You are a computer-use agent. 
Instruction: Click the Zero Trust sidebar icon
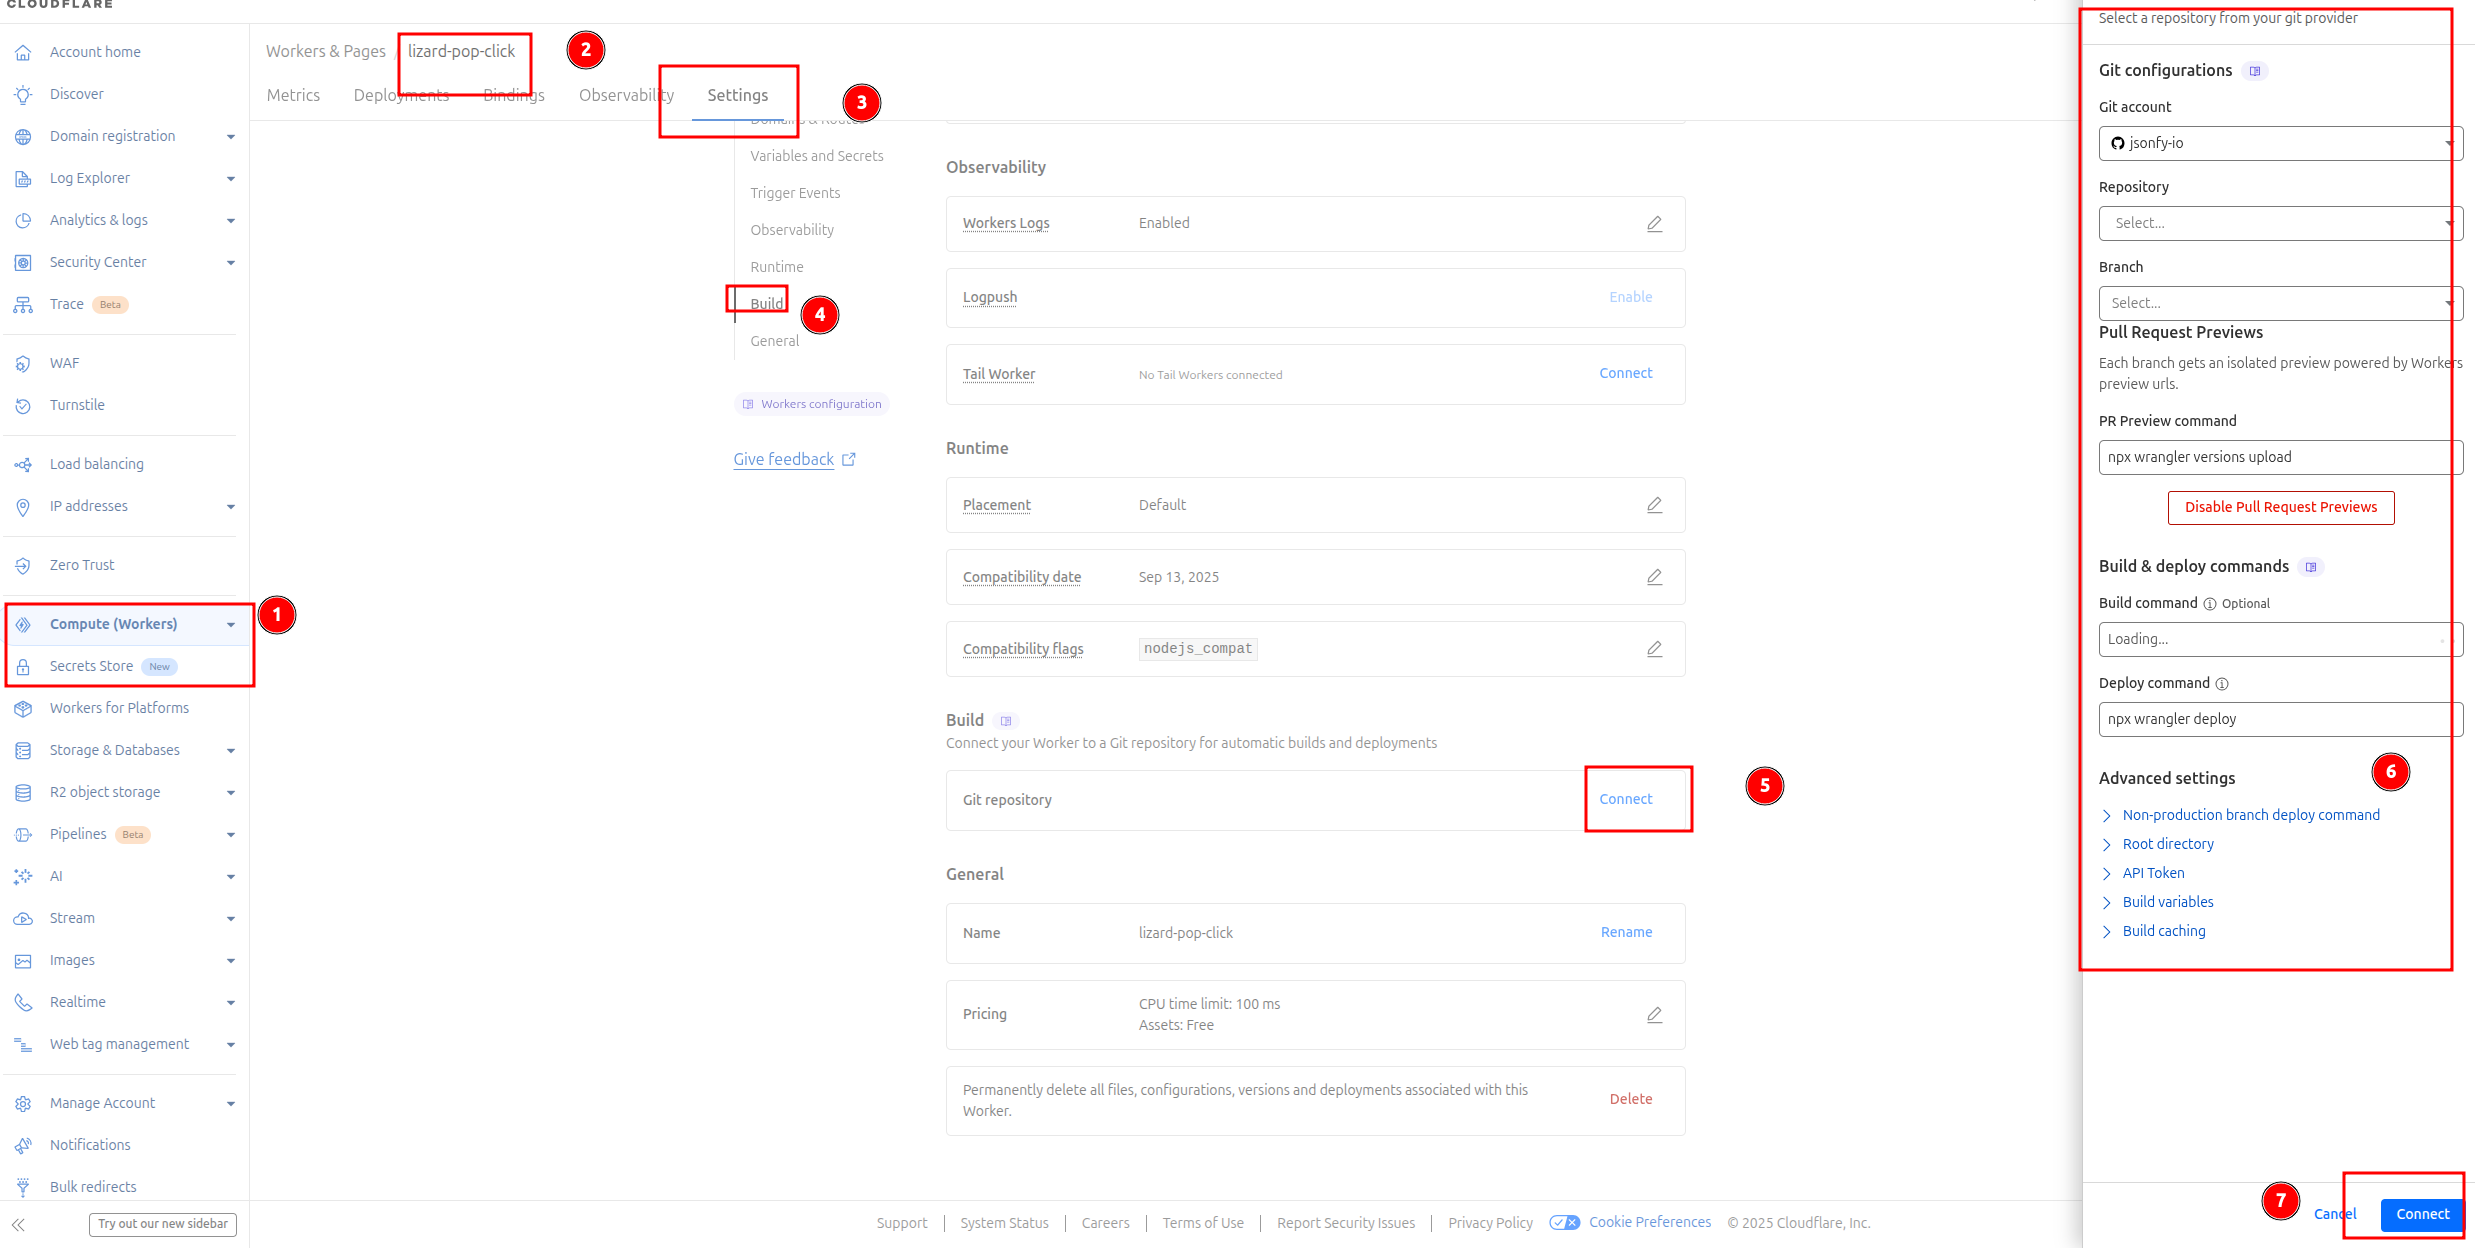[x=23, y=566]
